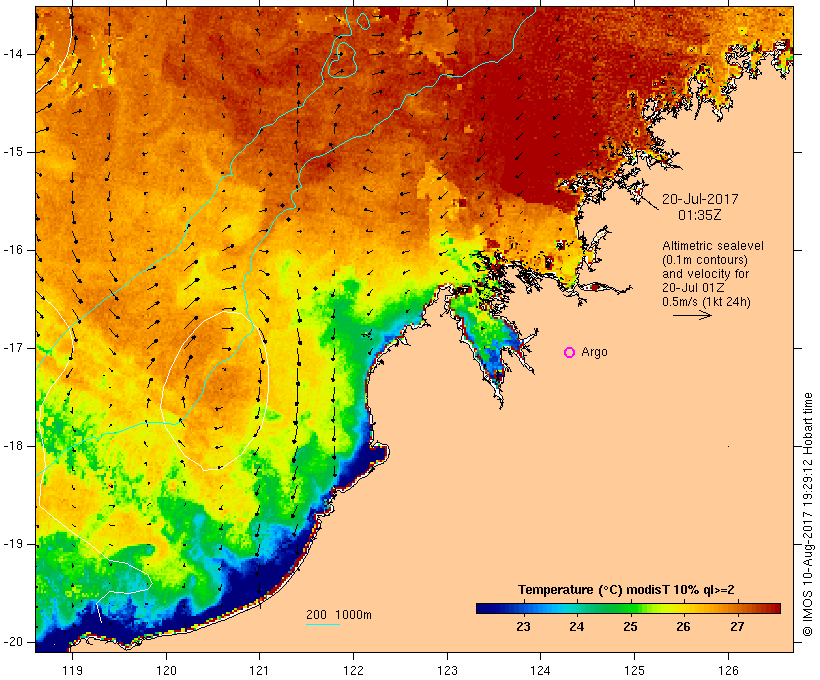The height and width of the screenshot is (680, 820).
Task: Click the Temperature colorbar title
Action: pos(626,590)
